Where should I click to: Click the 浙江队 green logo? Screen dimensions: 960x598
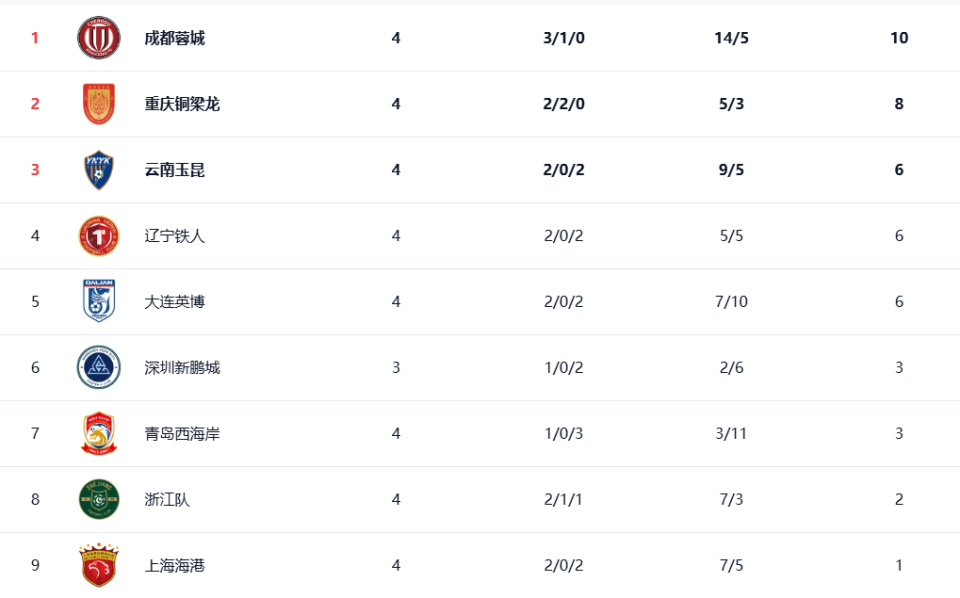click(x=99, y=500)
